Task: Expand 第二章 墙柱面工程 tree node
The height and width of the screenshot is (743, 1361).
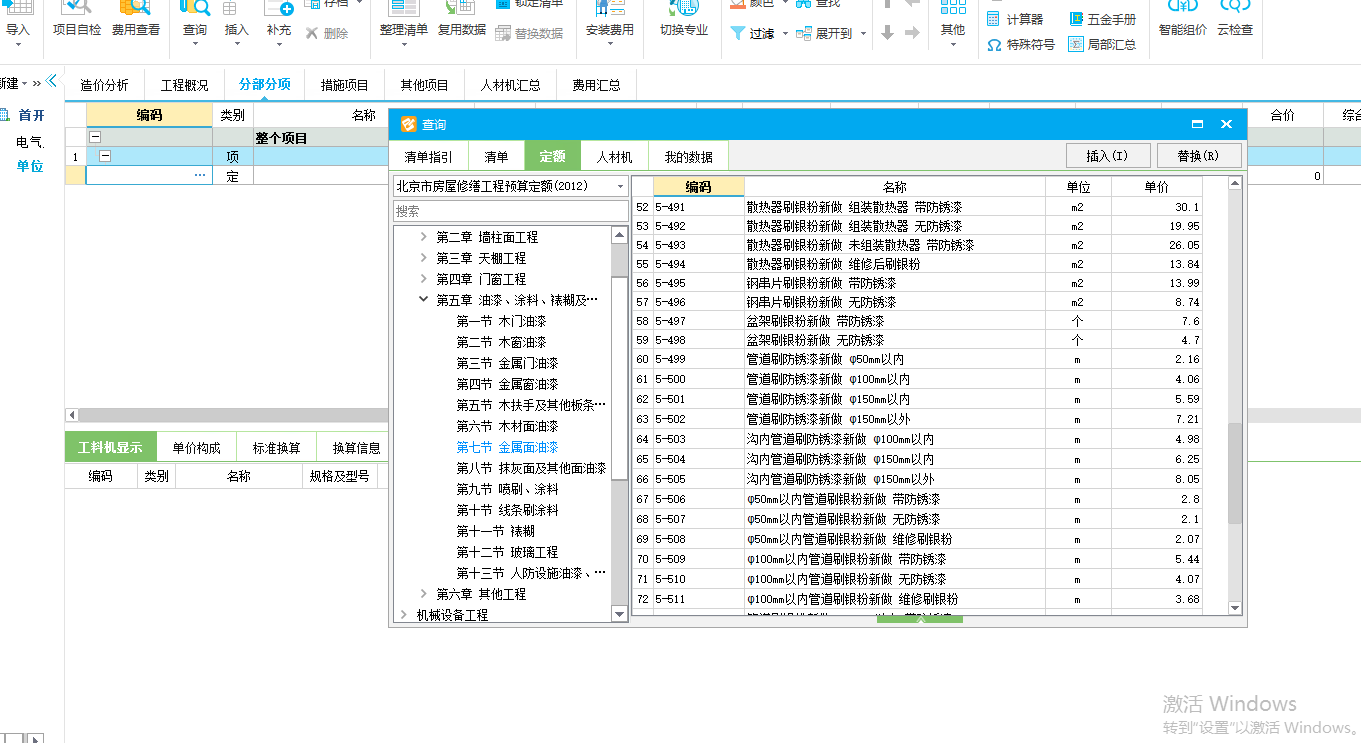Action: pos(424,237)
